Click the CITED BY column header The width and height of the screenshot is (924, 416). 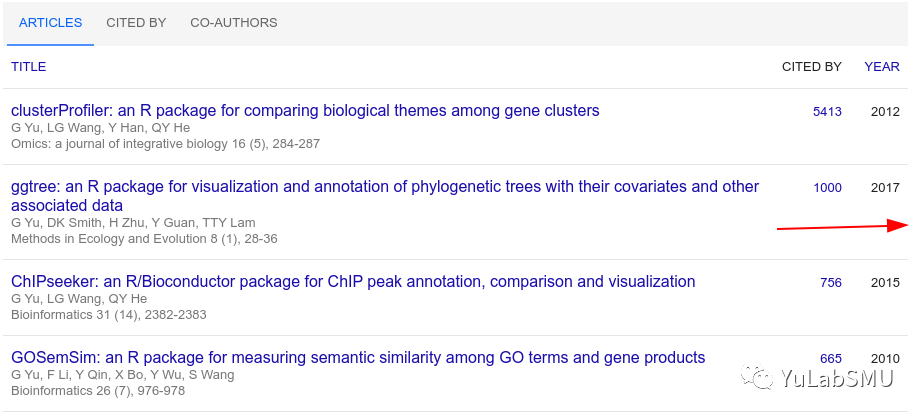pyautogui.click(x=811, y=67)
